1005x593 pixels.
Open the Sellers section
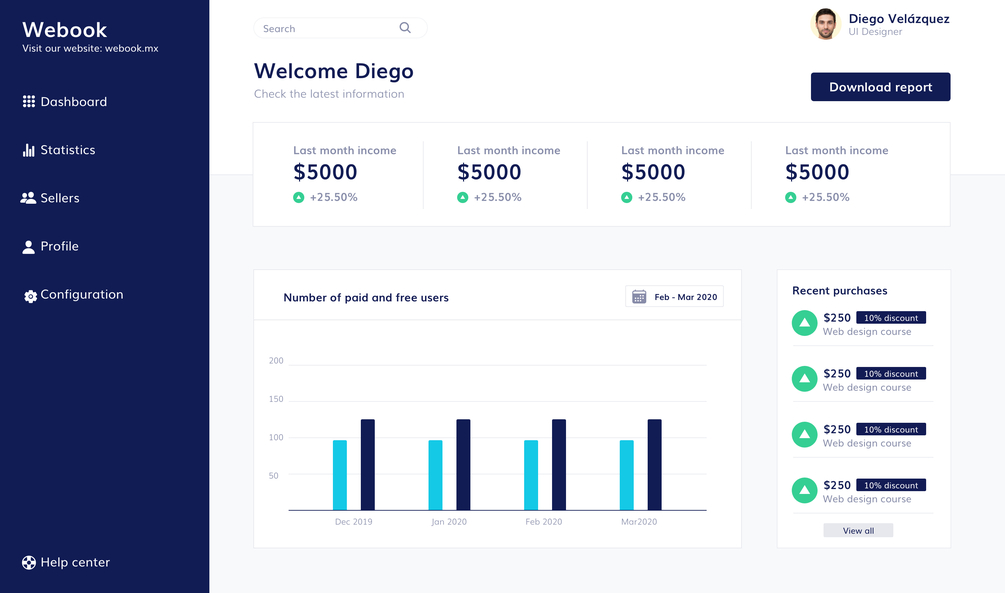[50, 198]
